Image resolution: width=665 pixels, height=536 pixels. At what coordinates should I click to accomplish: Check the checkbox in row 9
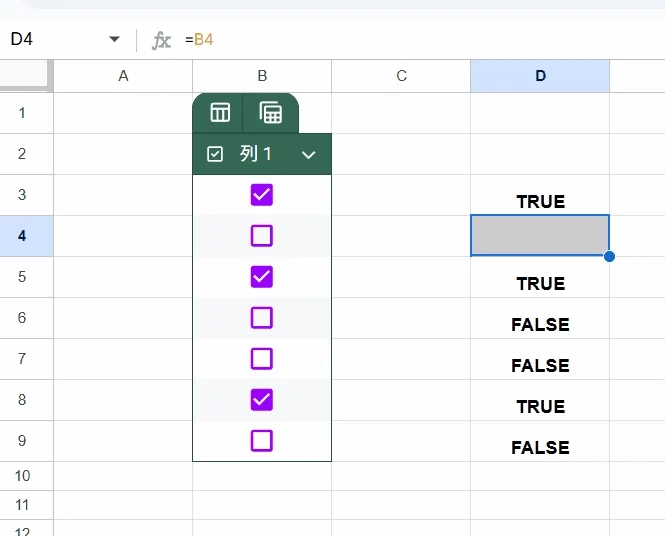pyautogui.click(x=262, y=441)
